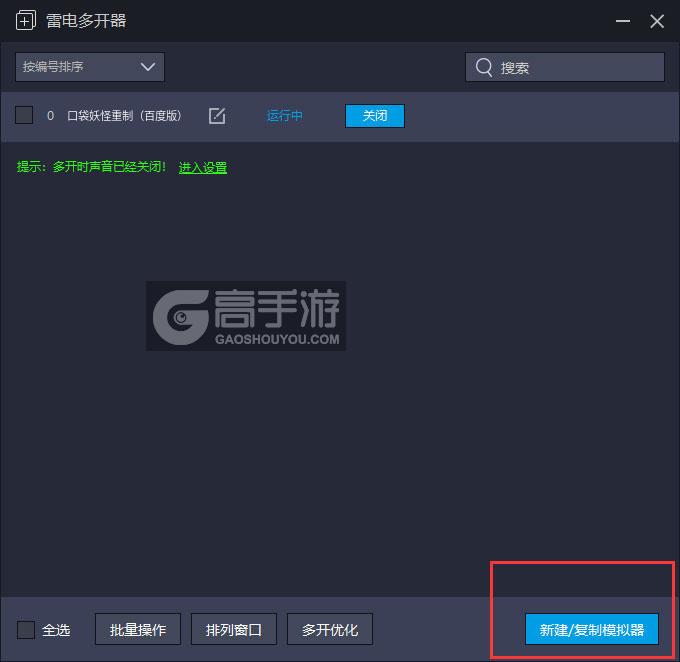The image size is (680, 662).
Task: Open the 按编号排序 sort dropdown
Action: [x=90, y=67]
